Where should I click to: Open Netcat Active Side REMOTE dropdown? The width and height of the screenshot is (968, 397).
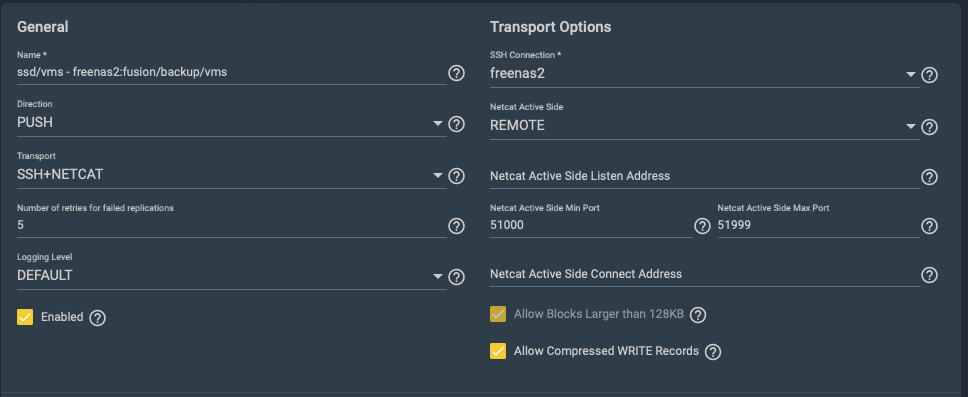click(704, 125)
